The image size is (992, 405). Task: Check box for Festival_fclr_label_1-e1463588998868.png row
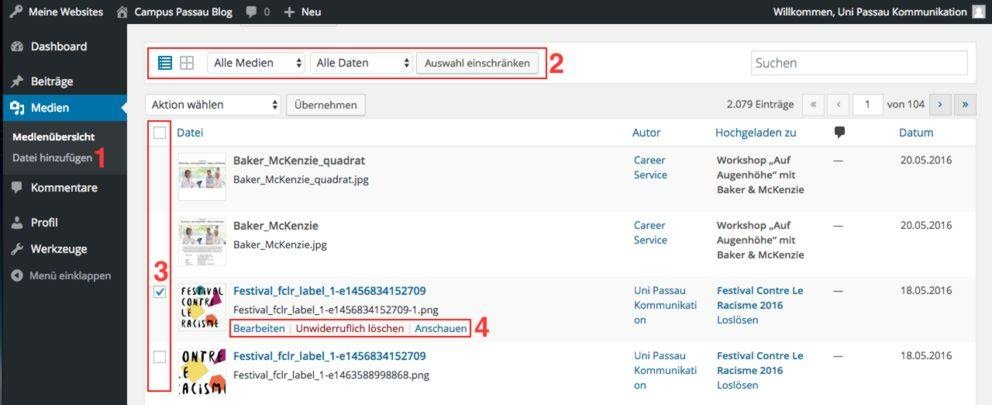160,357
